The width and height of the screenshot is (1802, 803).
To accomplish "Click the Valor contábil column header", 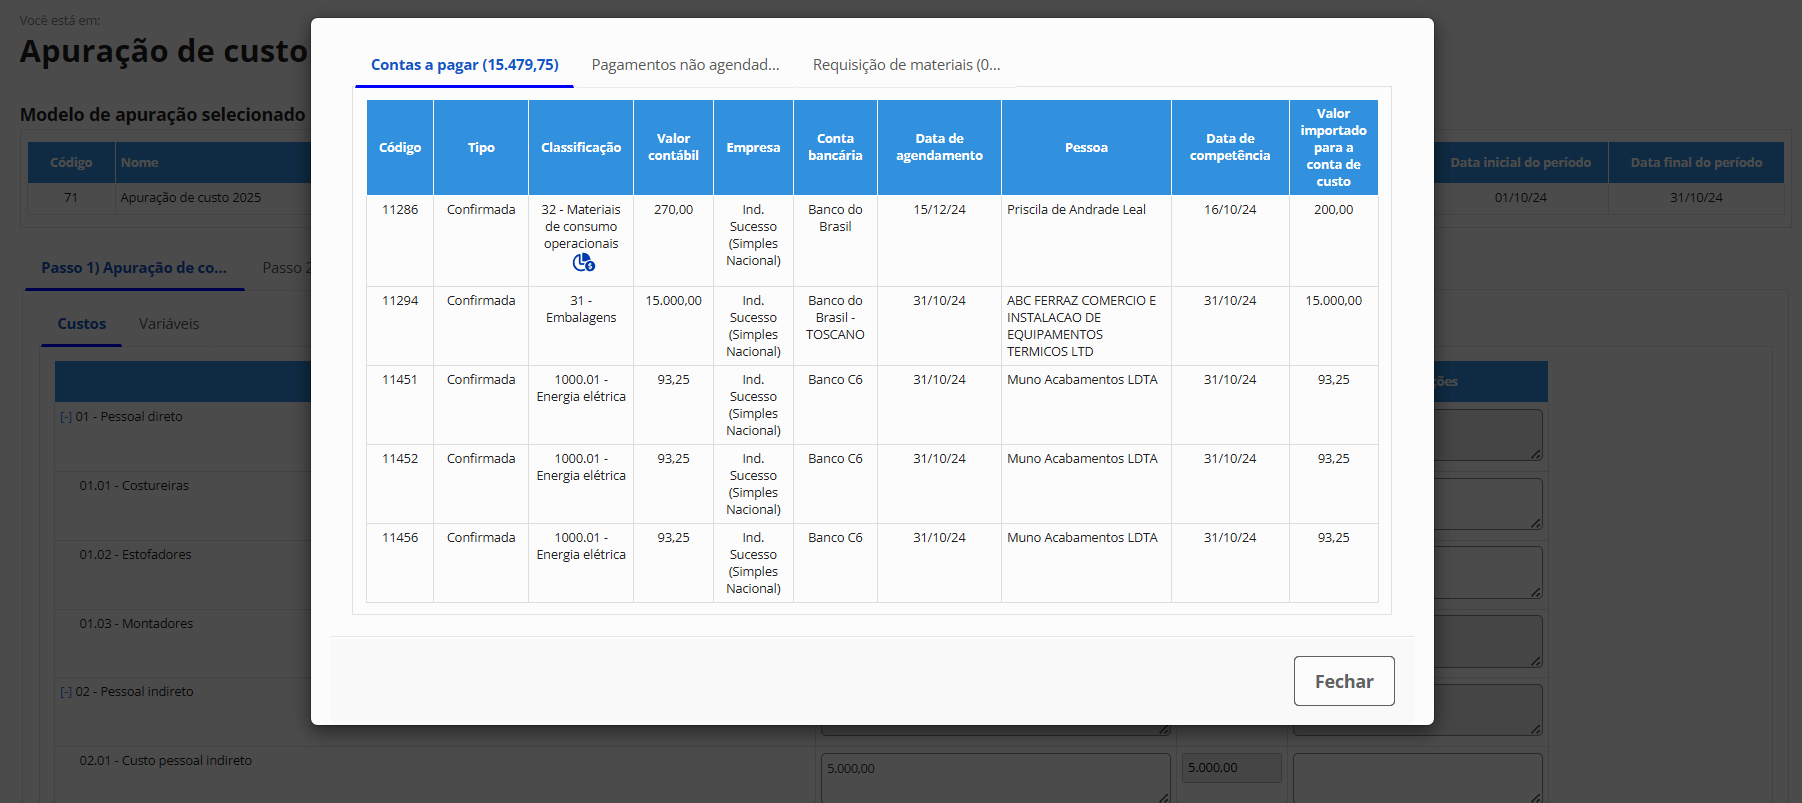I will pos(673,148).
